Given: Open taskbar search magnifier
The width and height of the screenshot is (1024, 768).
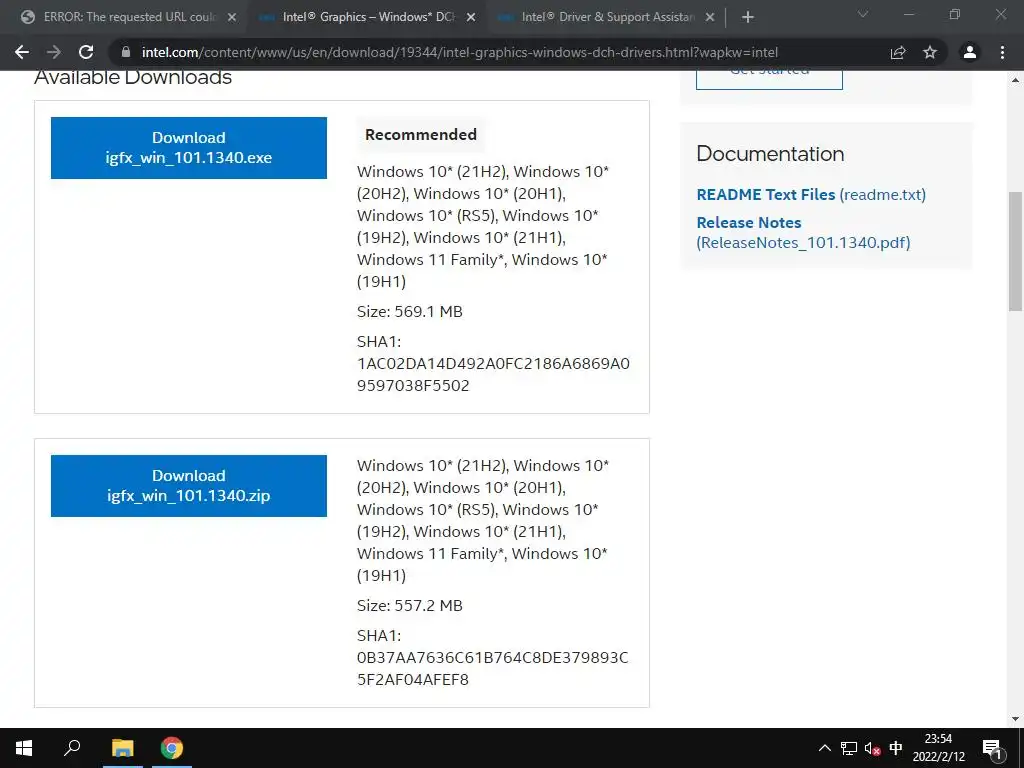Looking at the screenshot, I should [72, 748].
